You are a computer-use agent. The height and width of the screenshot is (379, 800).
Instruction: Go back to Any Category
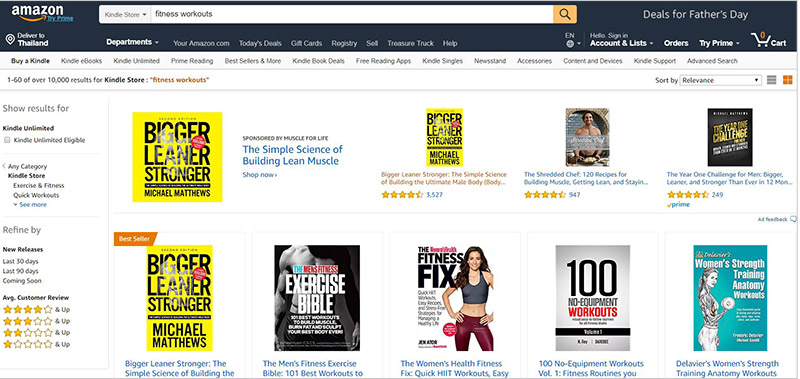coord(25,166)
